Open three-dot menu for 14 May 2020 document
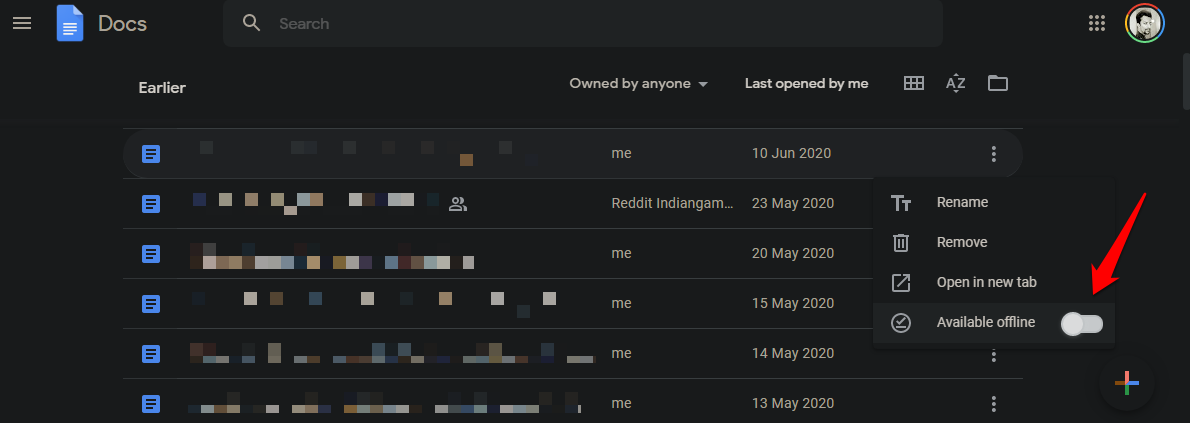Image resolution: width=1190 pixels, height=423 pixels. (x=993, y=354)
